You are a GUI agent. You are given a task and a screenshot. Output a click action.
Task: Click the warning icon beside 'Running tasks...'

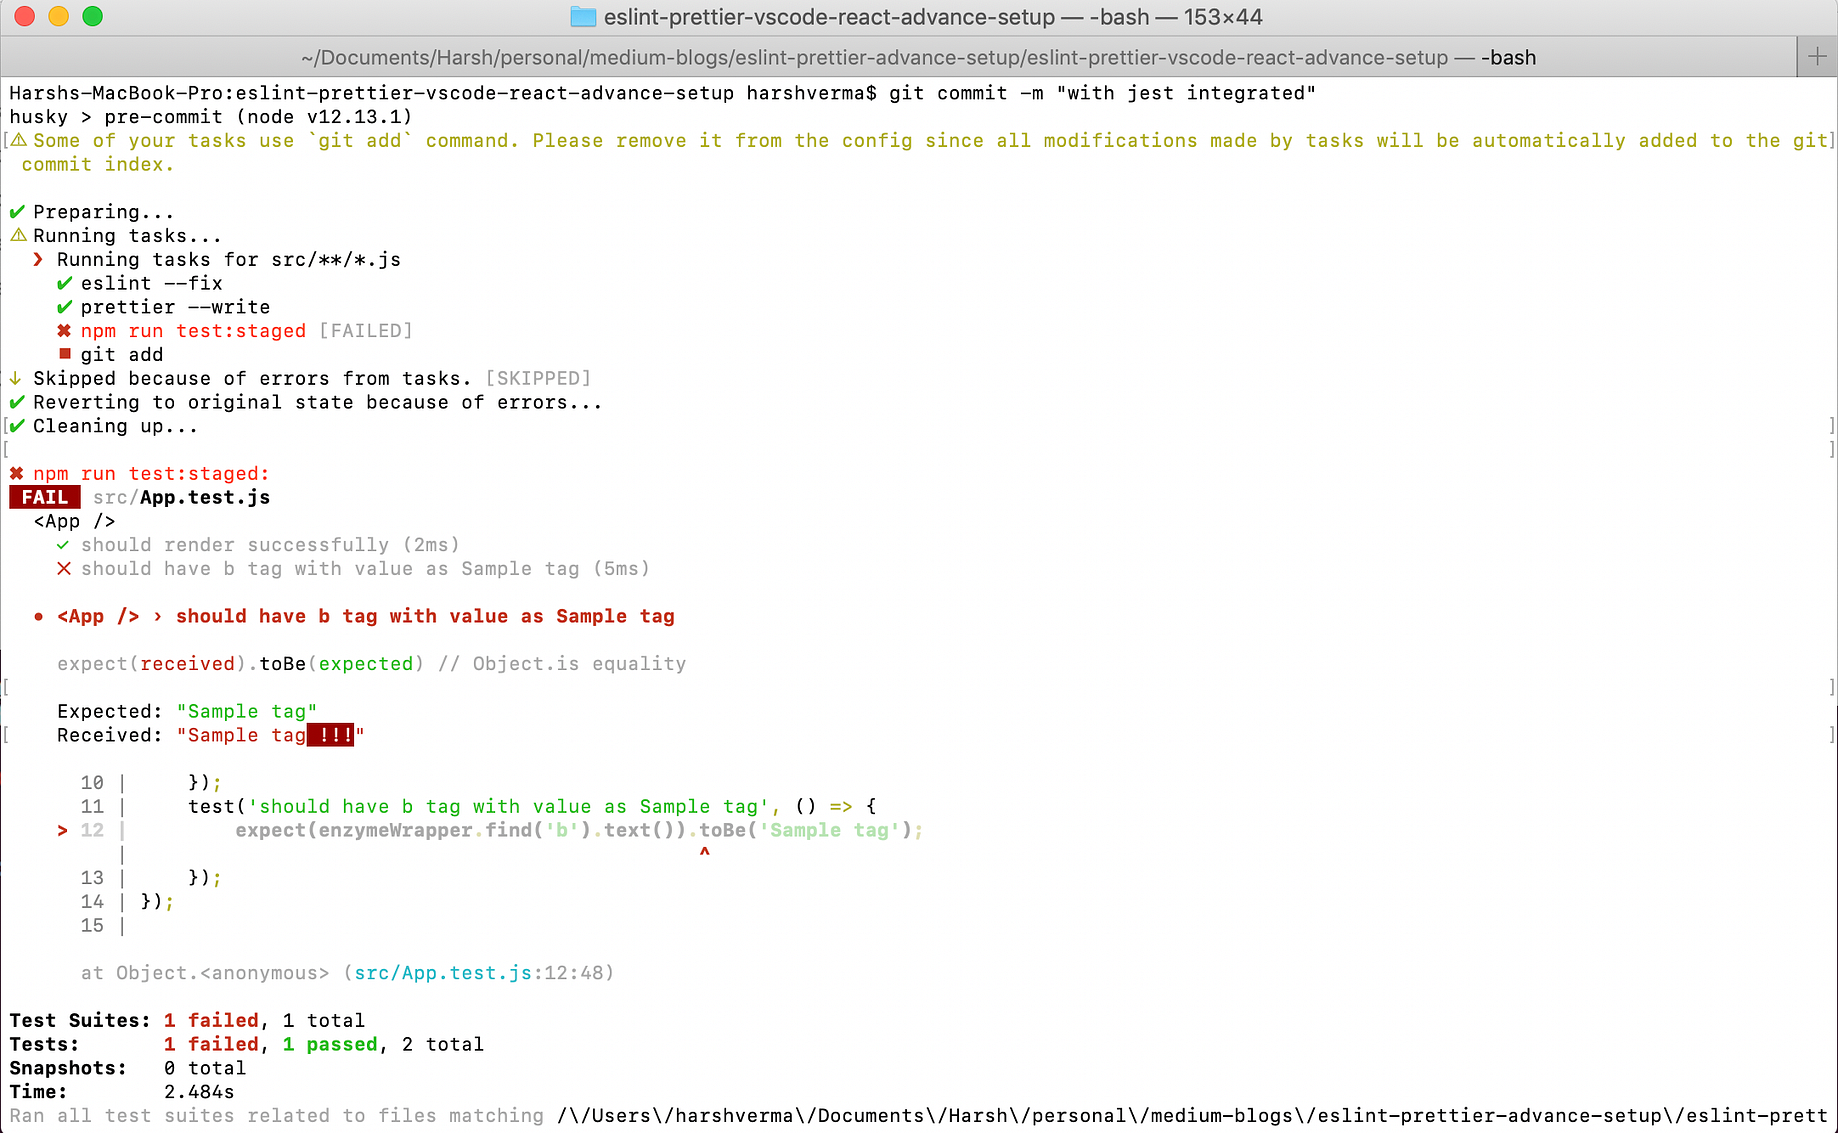click(x=18, y=236)
